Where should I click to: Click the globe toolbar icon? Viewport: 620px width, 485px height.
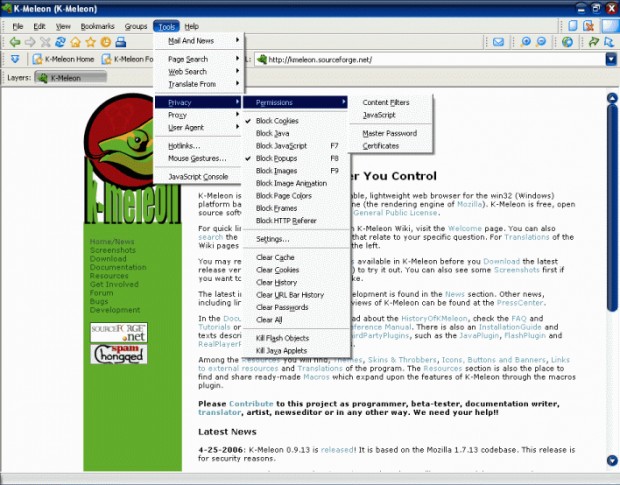click(x=567, y=42)
